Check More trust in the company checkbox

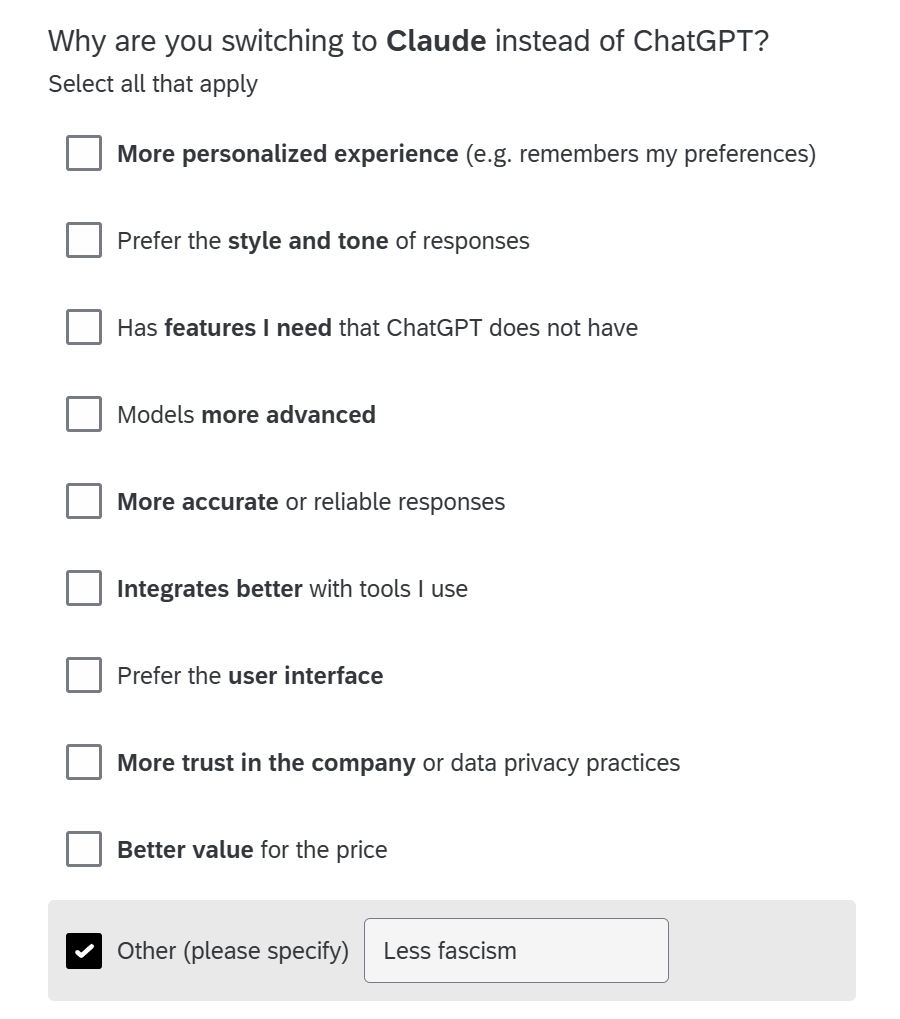pyautogui.click(x=84, y=763)
